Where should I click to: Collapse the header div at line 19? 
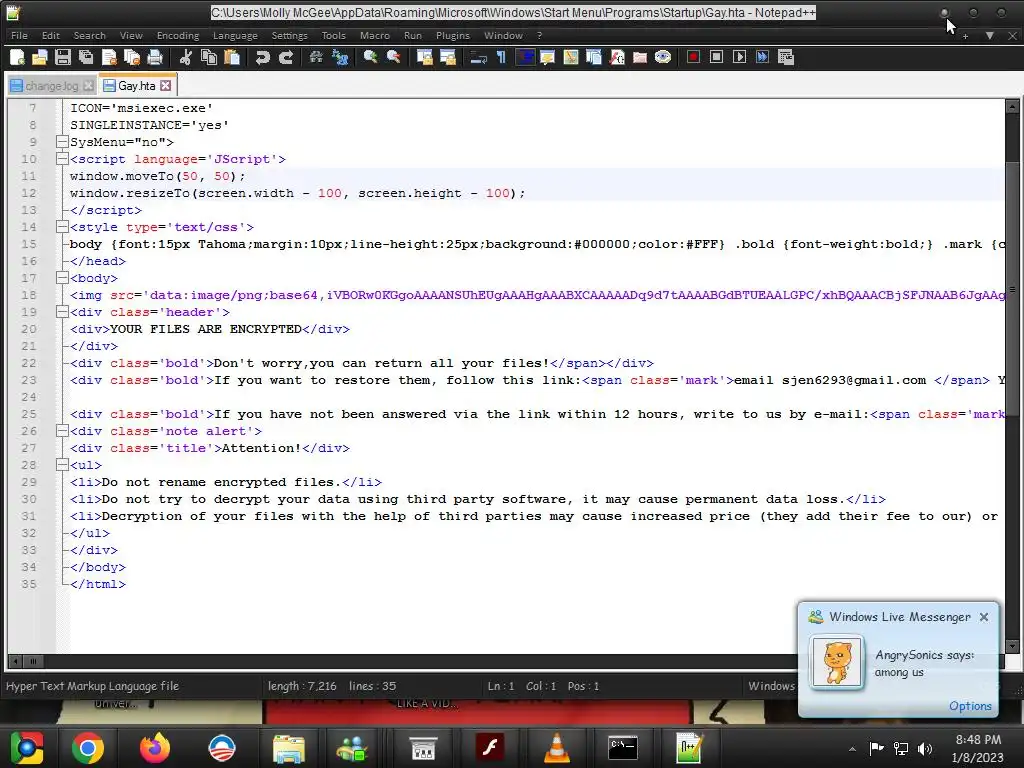pos(62,312)
